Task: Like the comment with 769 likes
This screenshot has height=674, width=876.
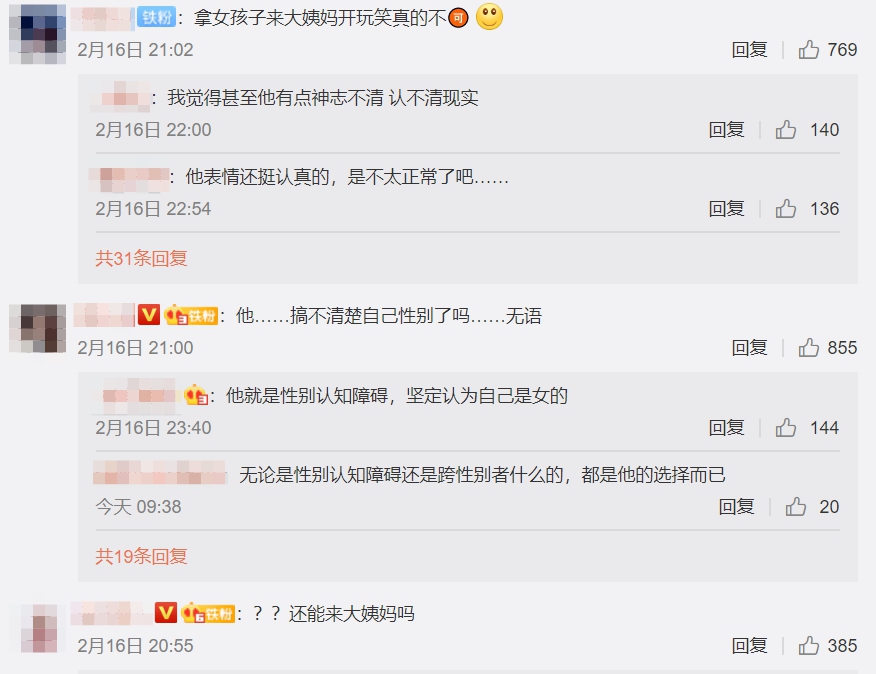Action: [808, 50]
